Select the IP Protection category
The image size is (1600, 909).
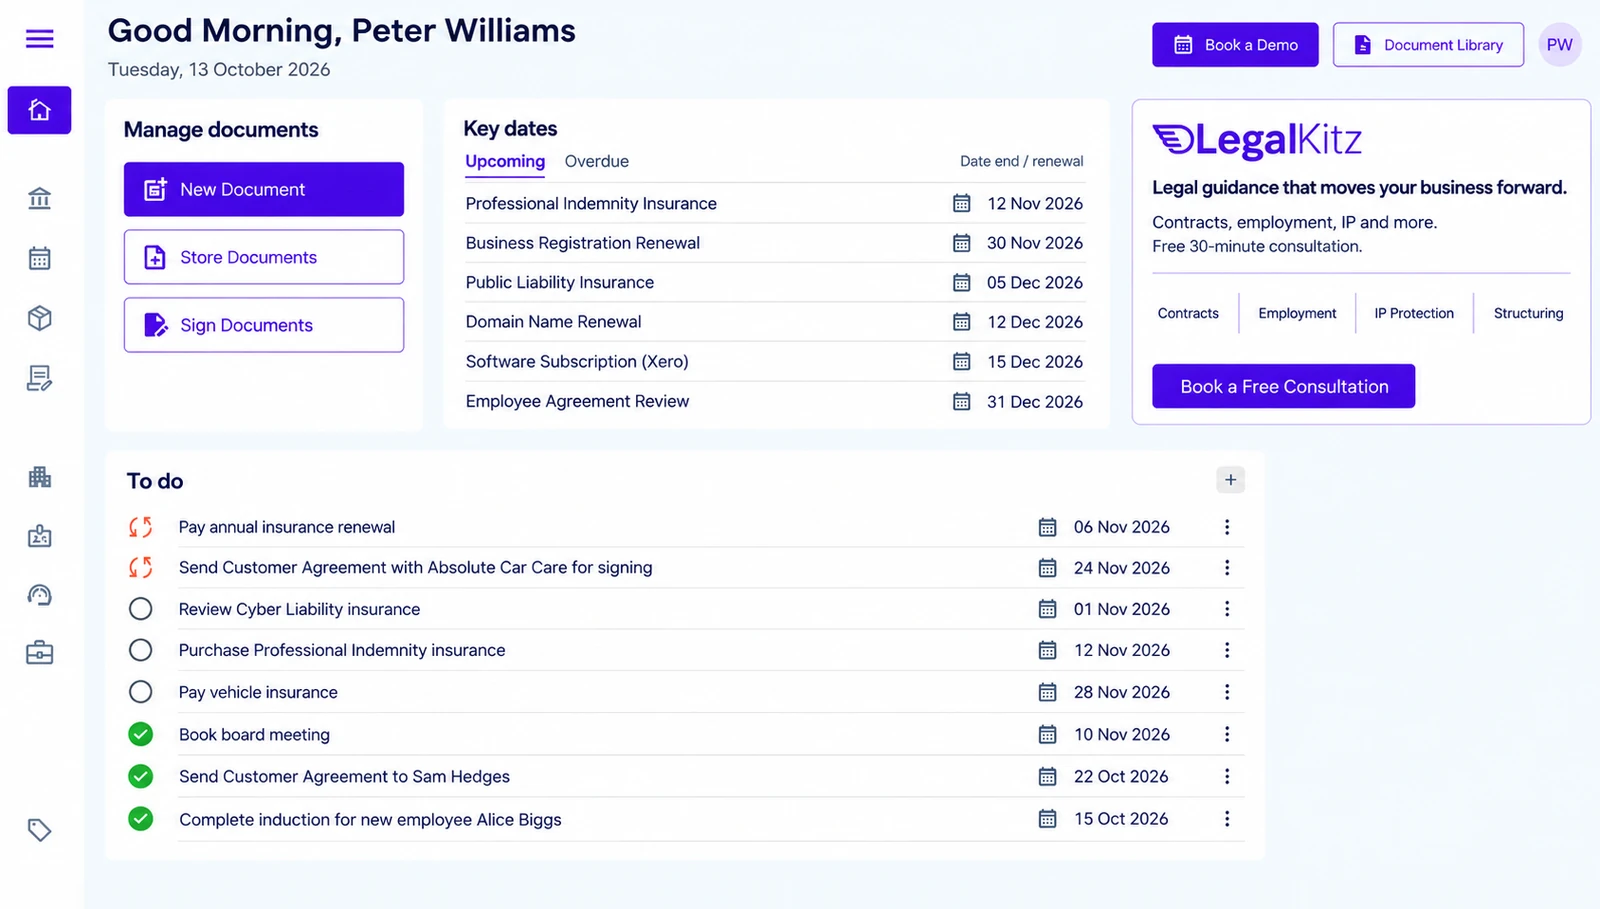click(1414, 313)
